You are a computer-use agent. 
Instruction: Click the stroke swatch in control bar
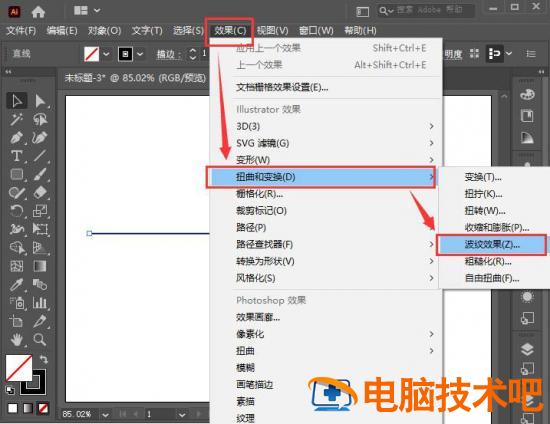click(x=126, y=54)
